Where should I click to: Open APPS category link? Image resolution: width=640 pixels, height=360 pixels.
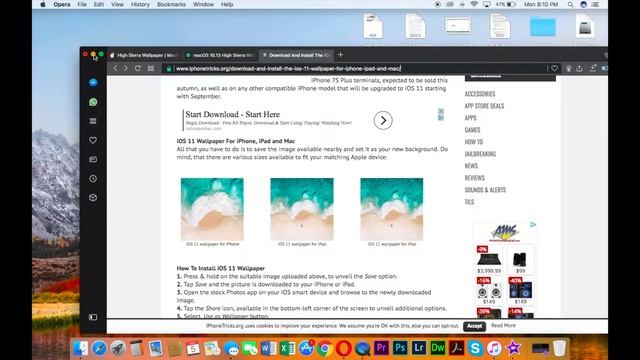pos(470,118)
